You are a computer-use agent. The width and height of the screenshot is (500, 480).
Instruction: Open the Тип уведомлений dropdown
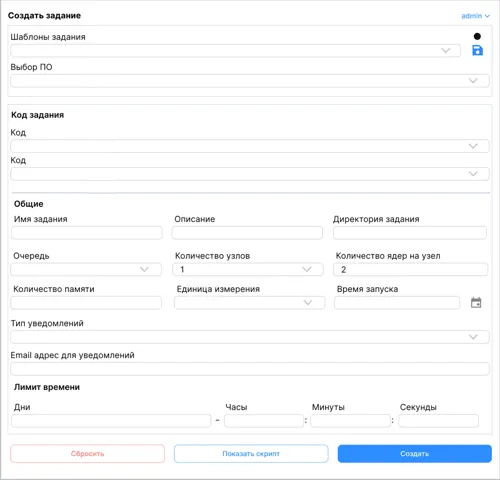pos(250,337)
